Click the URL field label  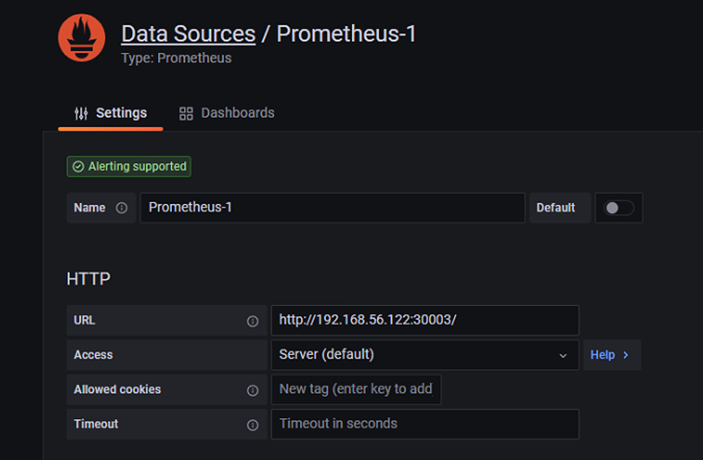click(84, 320)
